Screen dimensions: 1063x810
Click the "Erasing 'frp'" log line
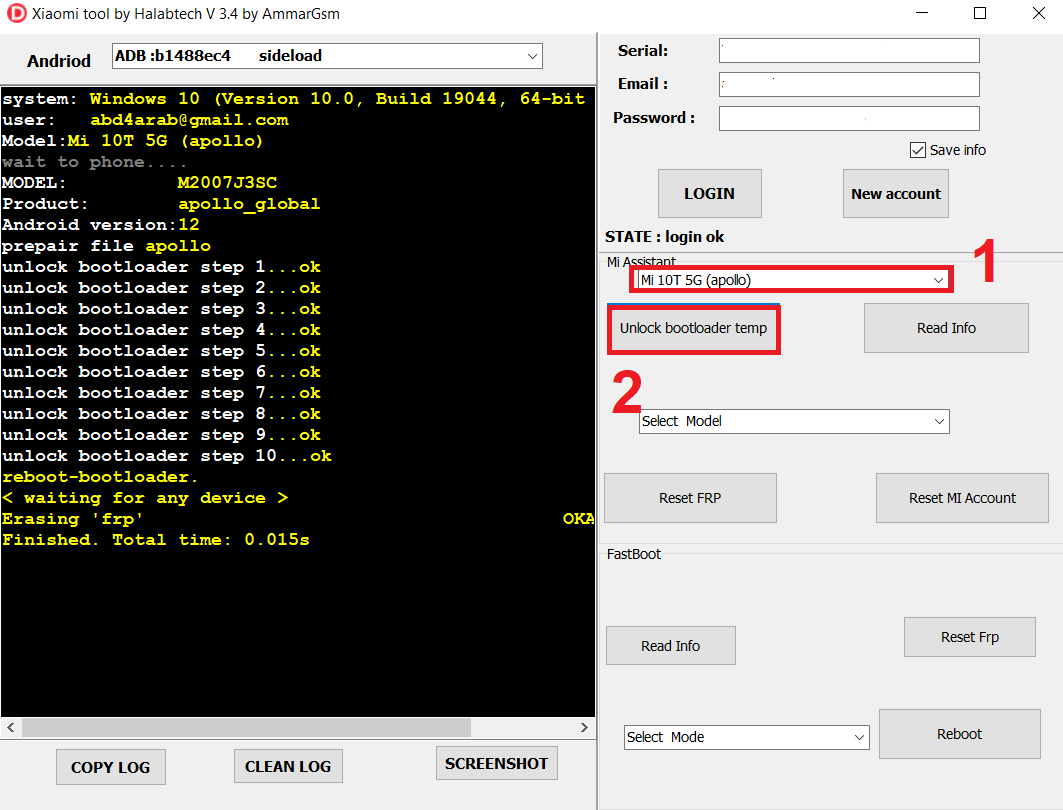pos(73,519)
